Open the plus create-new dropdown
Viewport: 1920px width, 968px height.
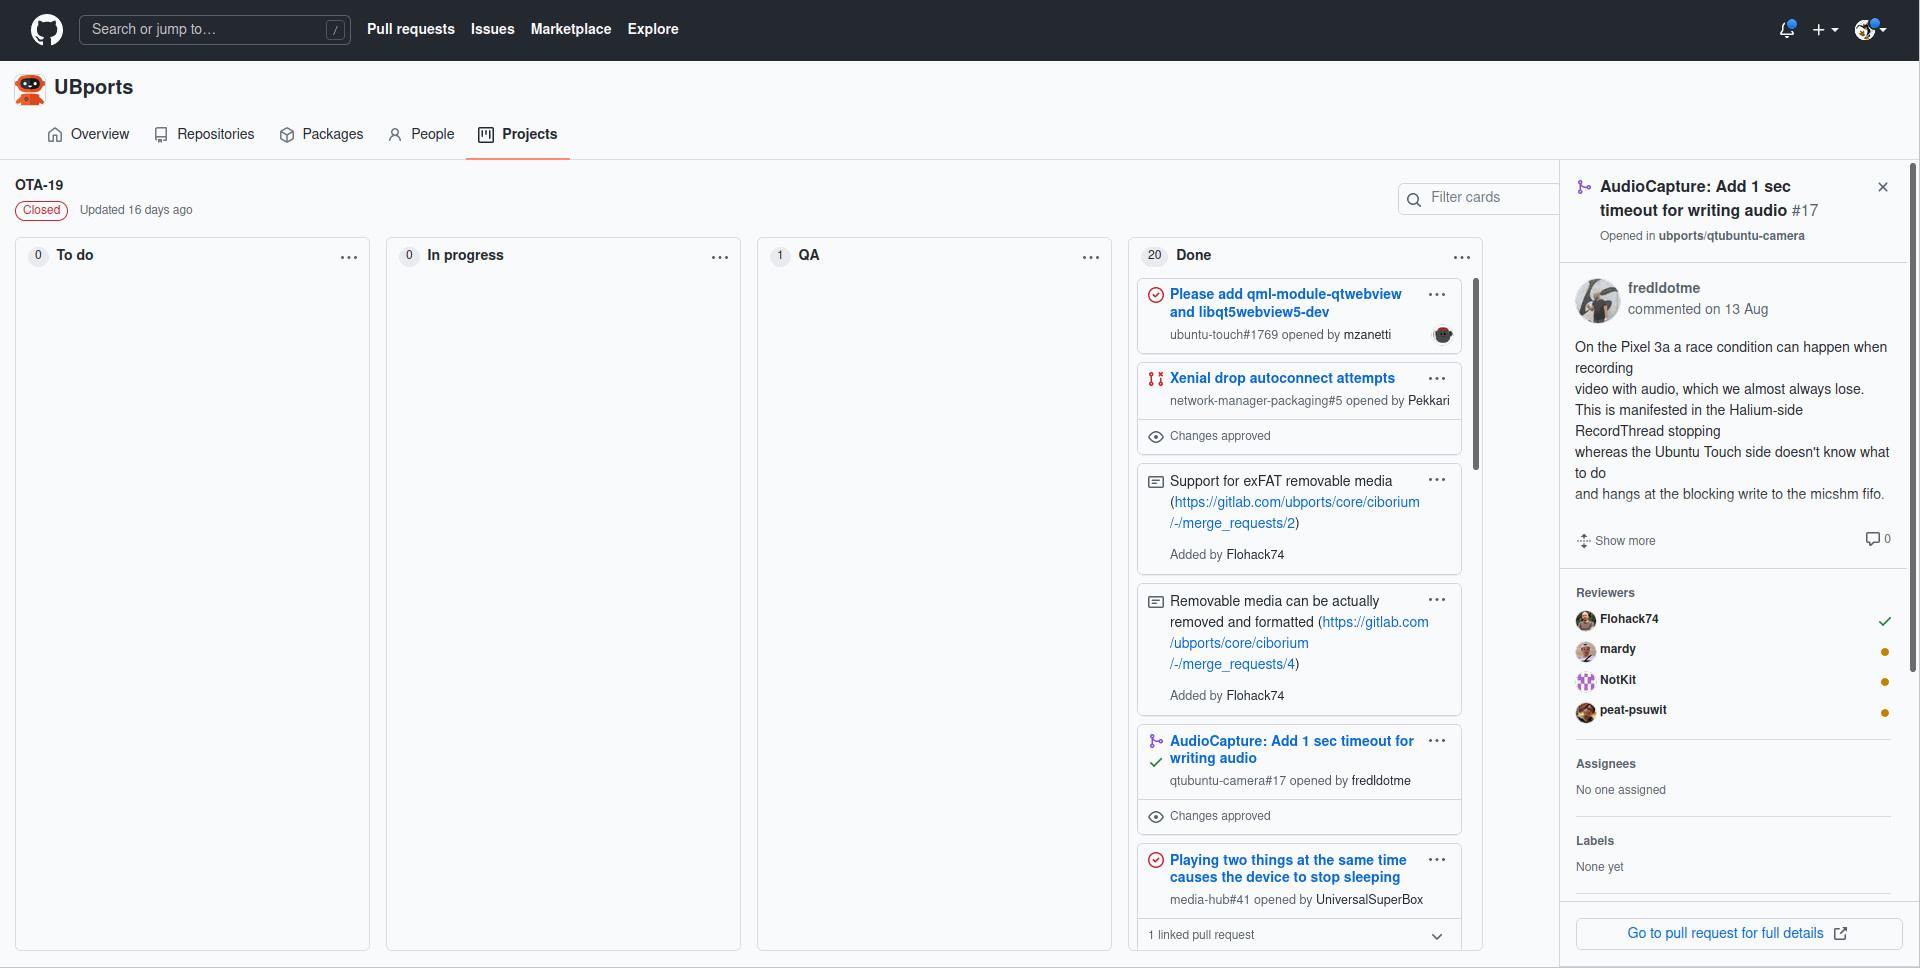pos(1825,30)
